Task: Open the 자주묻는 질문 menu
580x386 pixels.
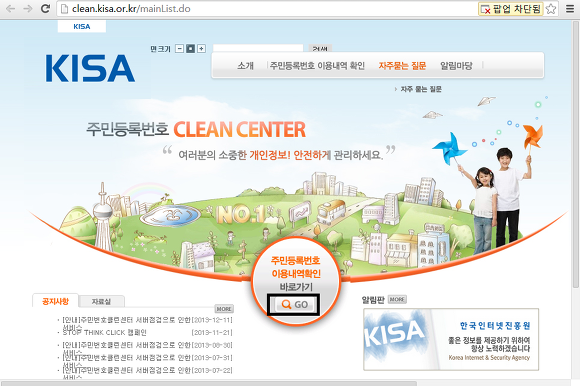Action: click(402, 66)
